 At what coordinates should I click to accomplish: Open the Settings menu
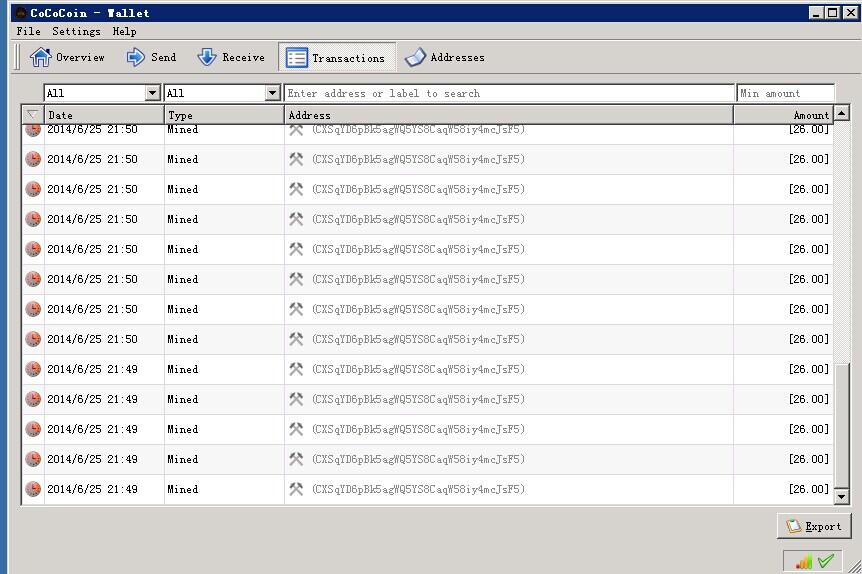[x=76, y=31]
